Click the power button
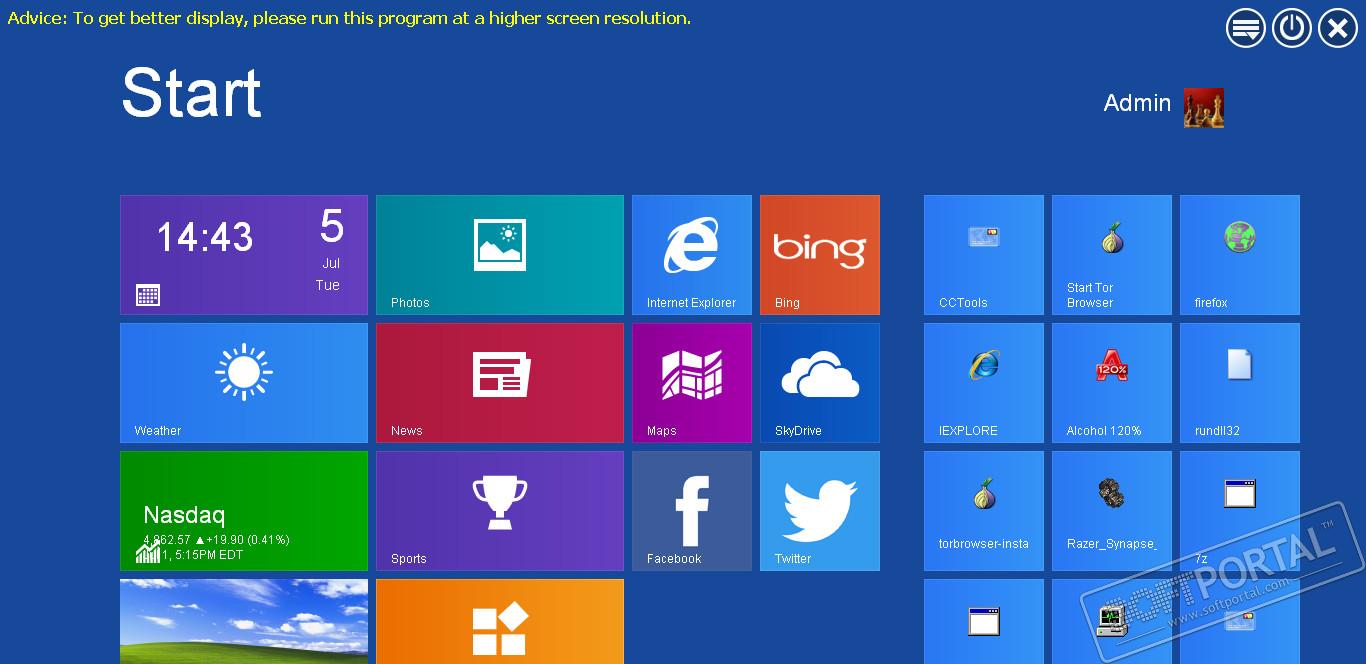The width and height of the screenshot is (1366, 664). [1292, 28]
